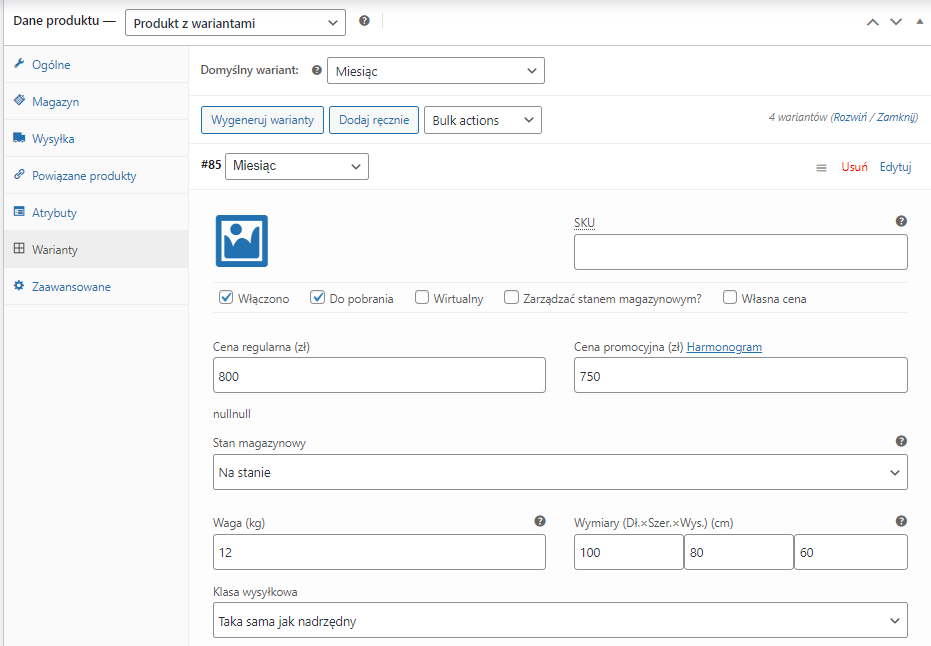Screen dimensions: 931x646
Task: Open variant #85 Miesiąc attribute dropdown
Action: point(297,166)
